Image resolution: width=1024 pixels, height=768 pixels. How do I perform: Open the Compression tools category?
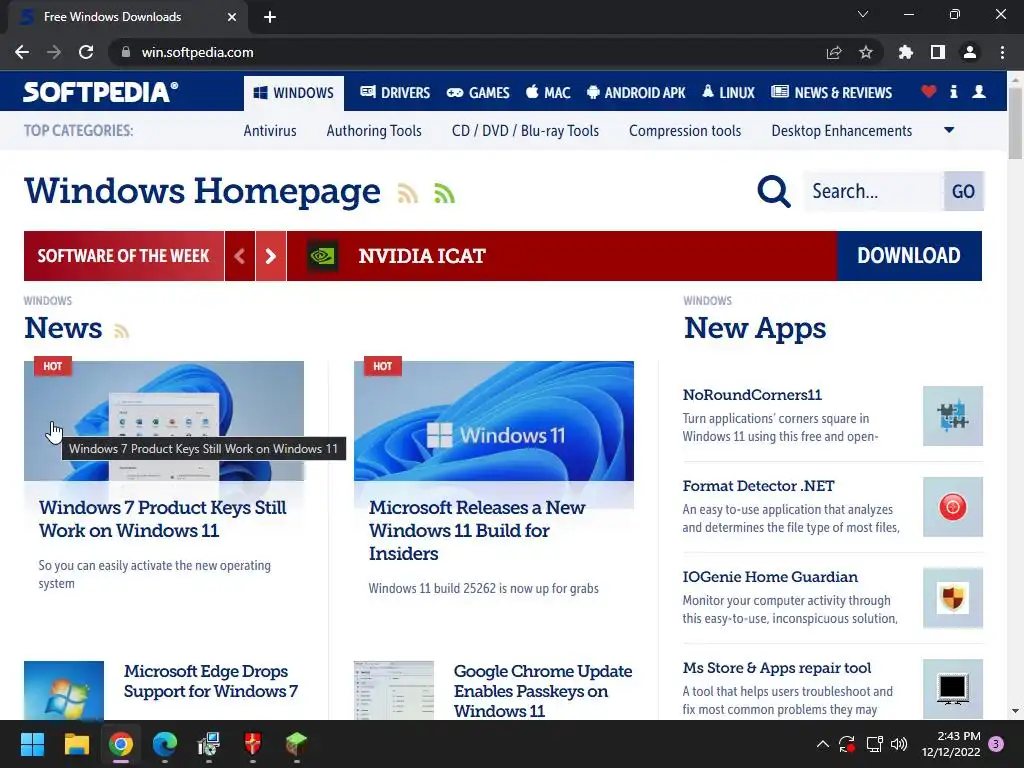click(684, 131)
